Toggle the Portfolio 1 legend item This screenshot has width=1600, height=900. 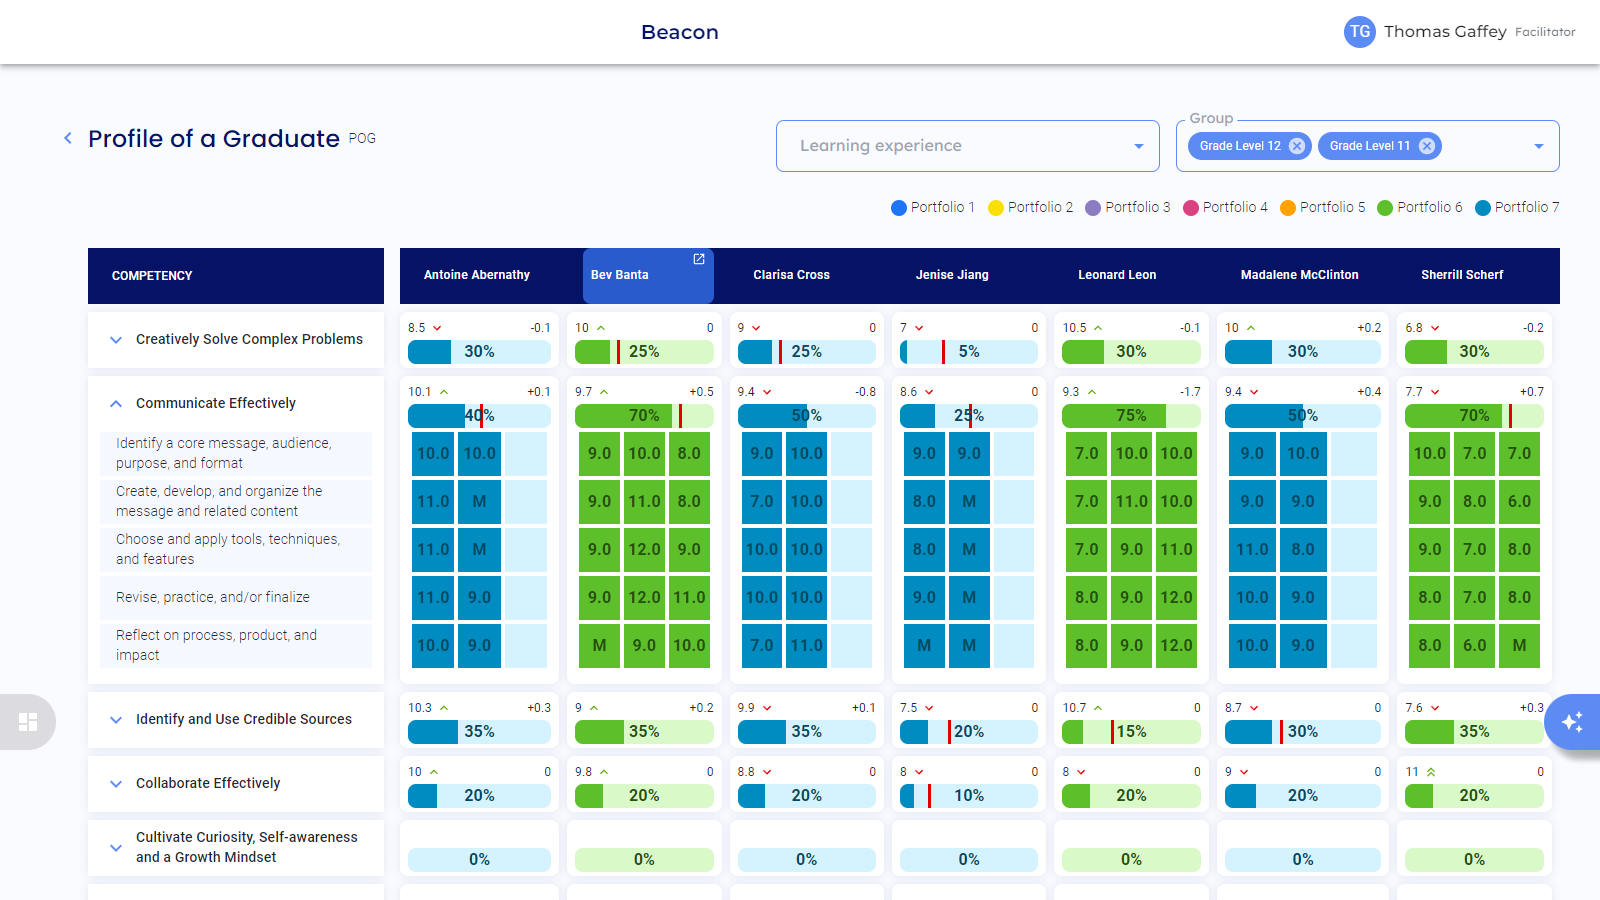pyautogui.click(x=932, y=207)
